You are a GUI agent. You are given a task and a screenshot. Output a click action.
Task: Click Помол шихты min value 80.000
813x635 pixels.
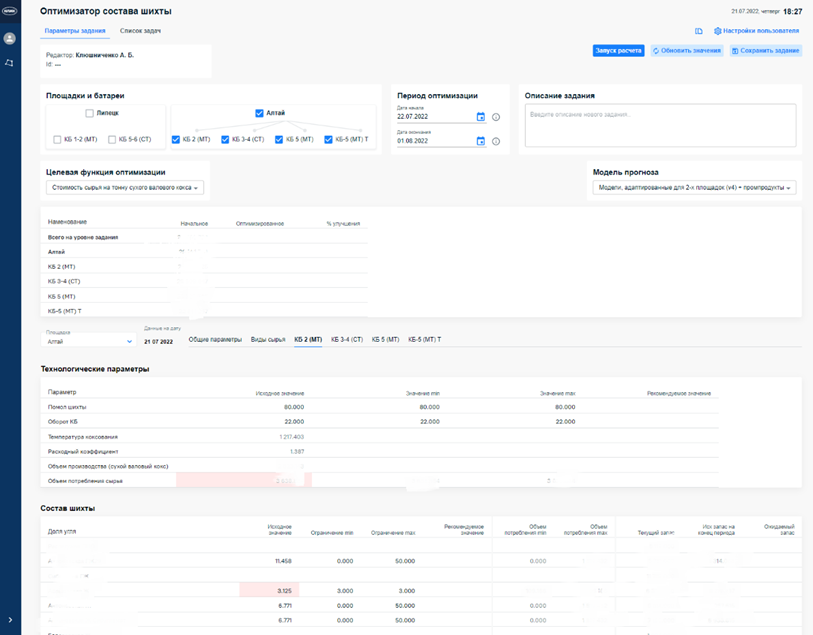[429, 407]
